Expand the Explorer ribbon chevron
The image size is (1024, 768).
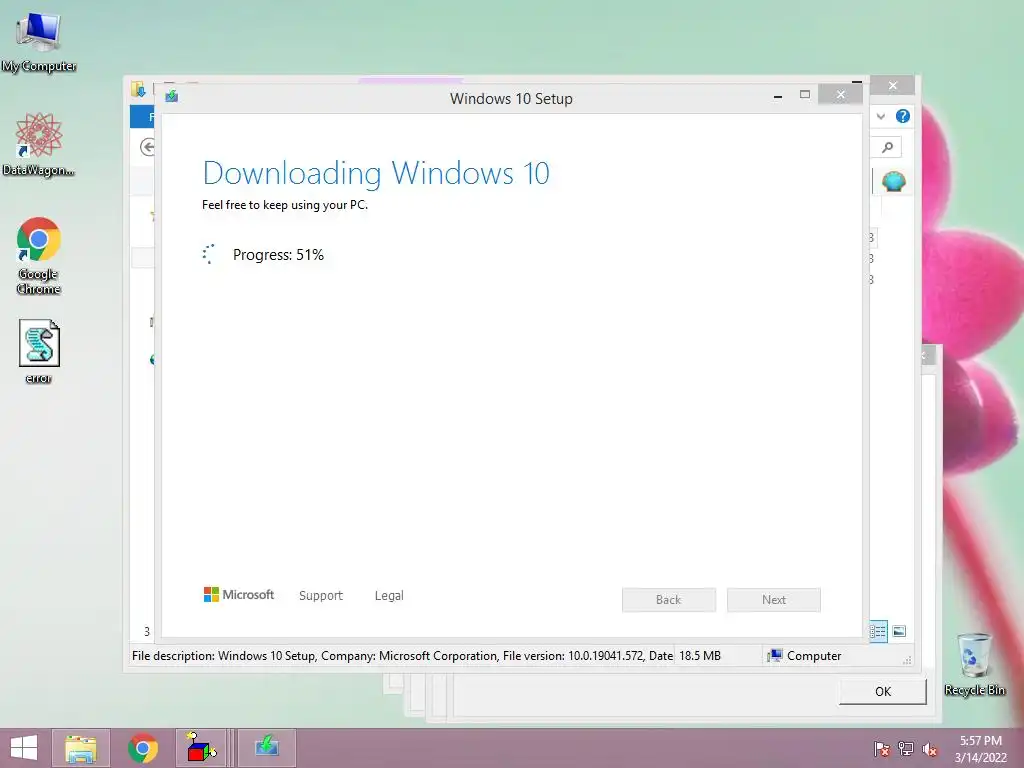881,116
